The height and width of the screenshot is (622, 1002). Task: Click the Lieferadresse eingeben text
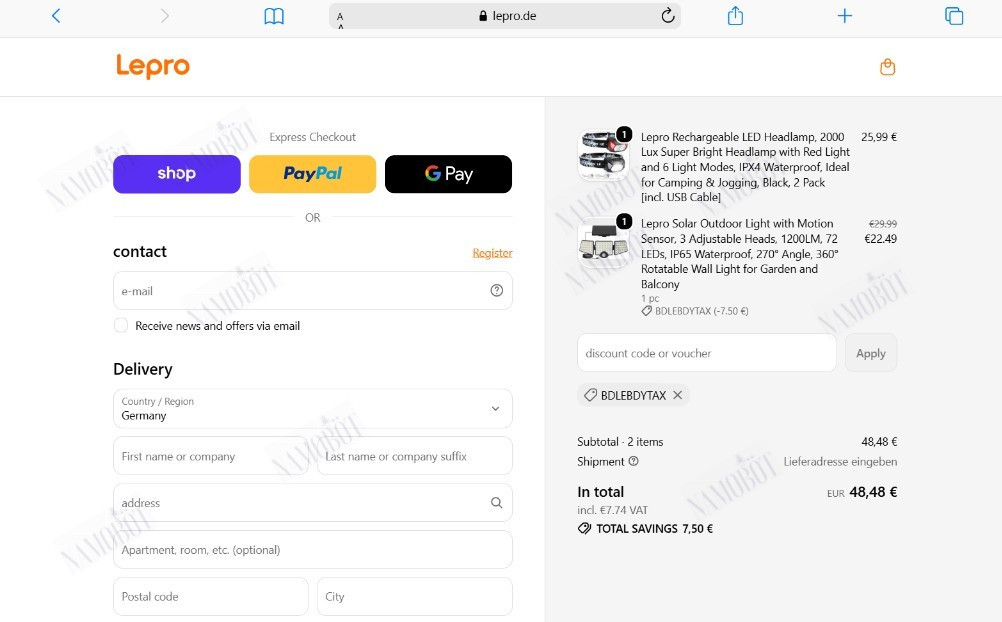coord(840,462)
